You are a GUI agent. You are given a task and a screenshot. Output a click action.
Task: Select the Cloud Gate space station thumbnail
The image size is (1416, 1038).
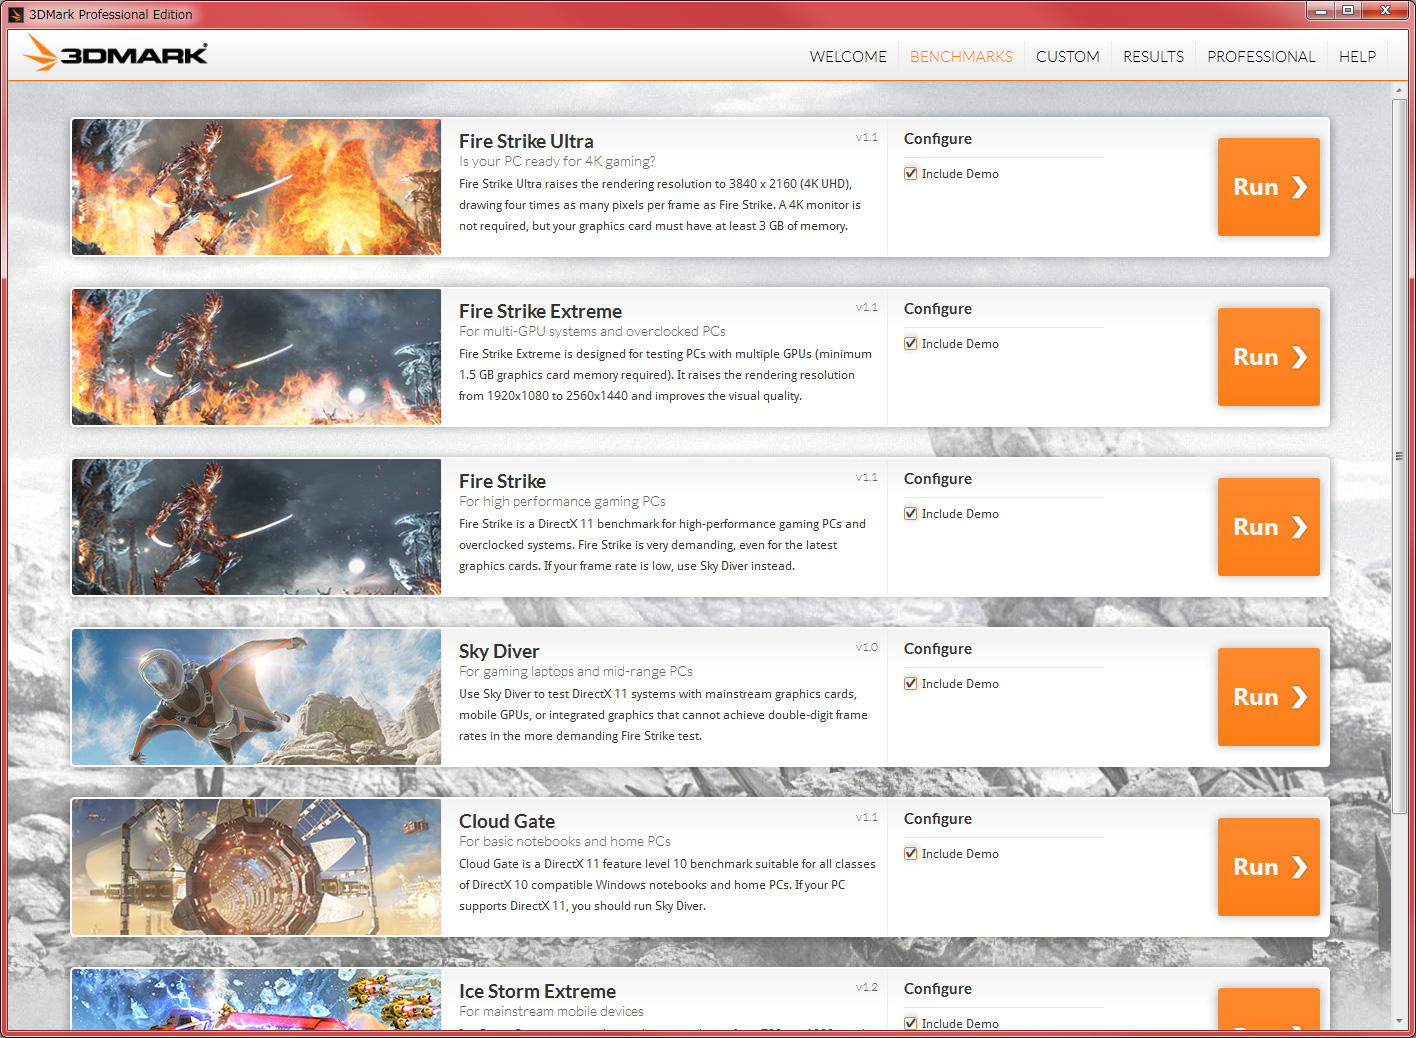(x=256, y=867)
